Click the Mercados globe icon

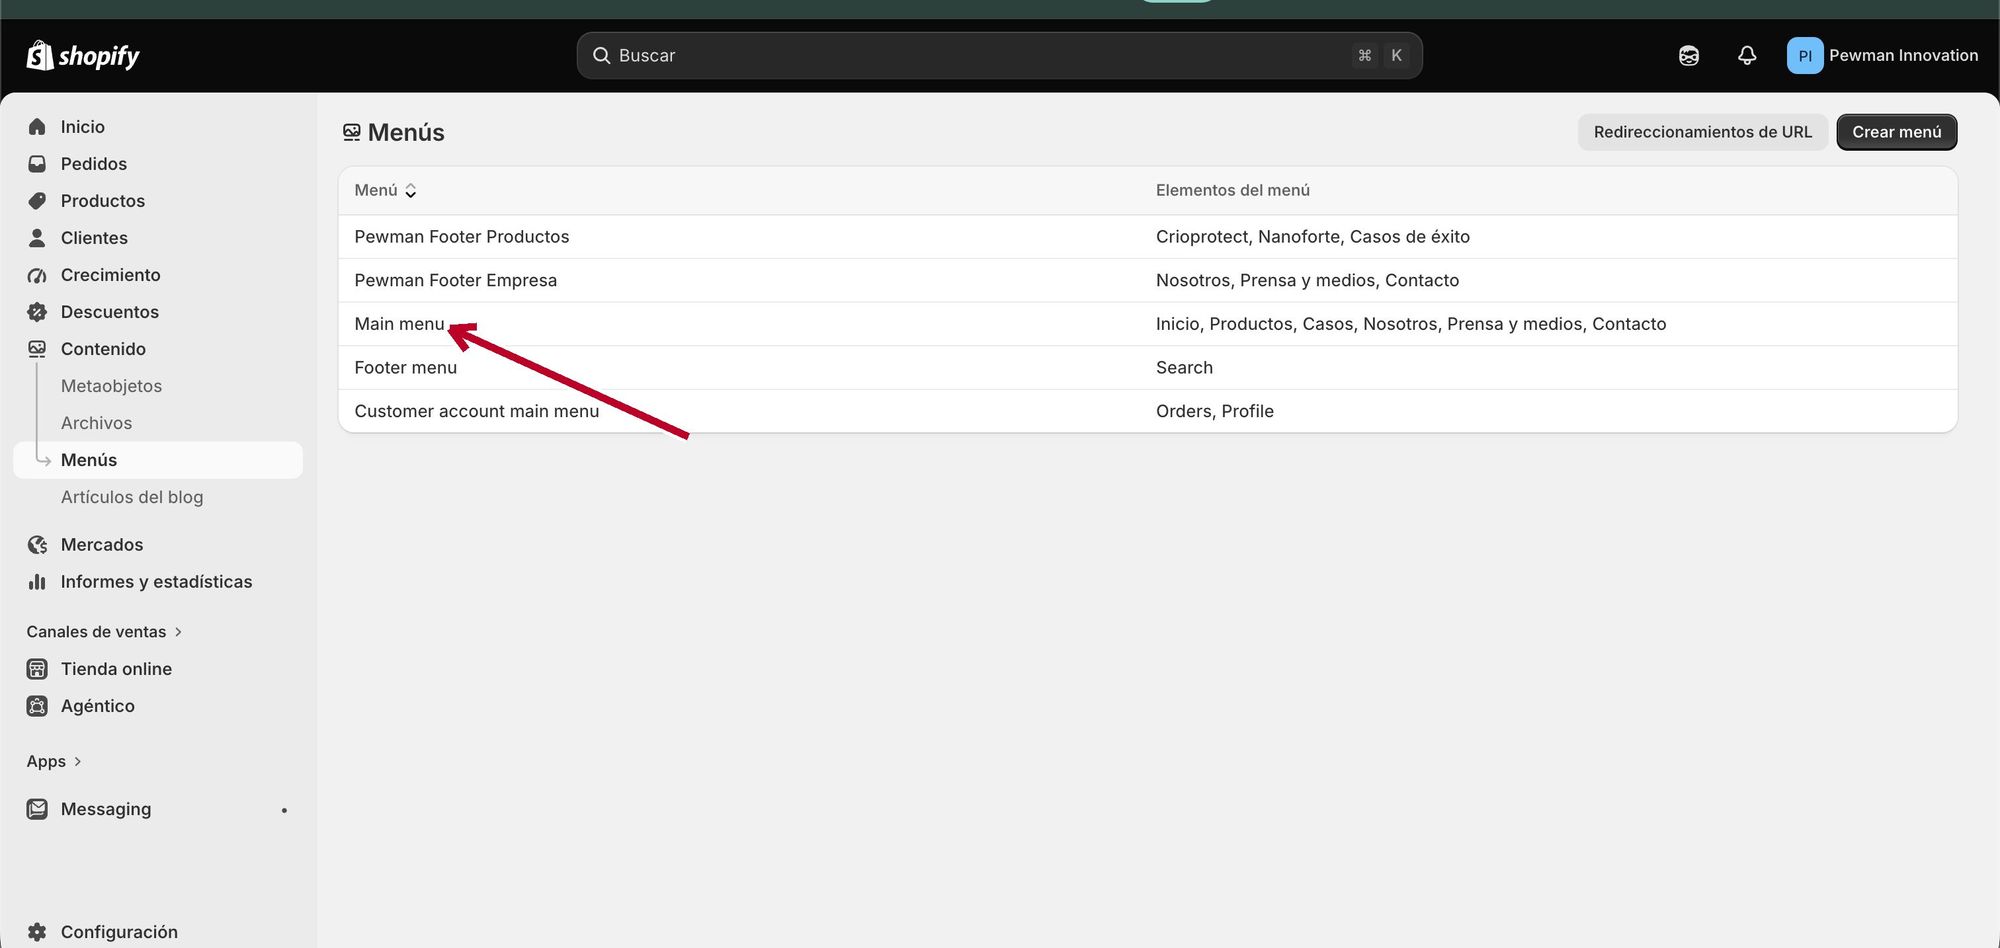37,545
